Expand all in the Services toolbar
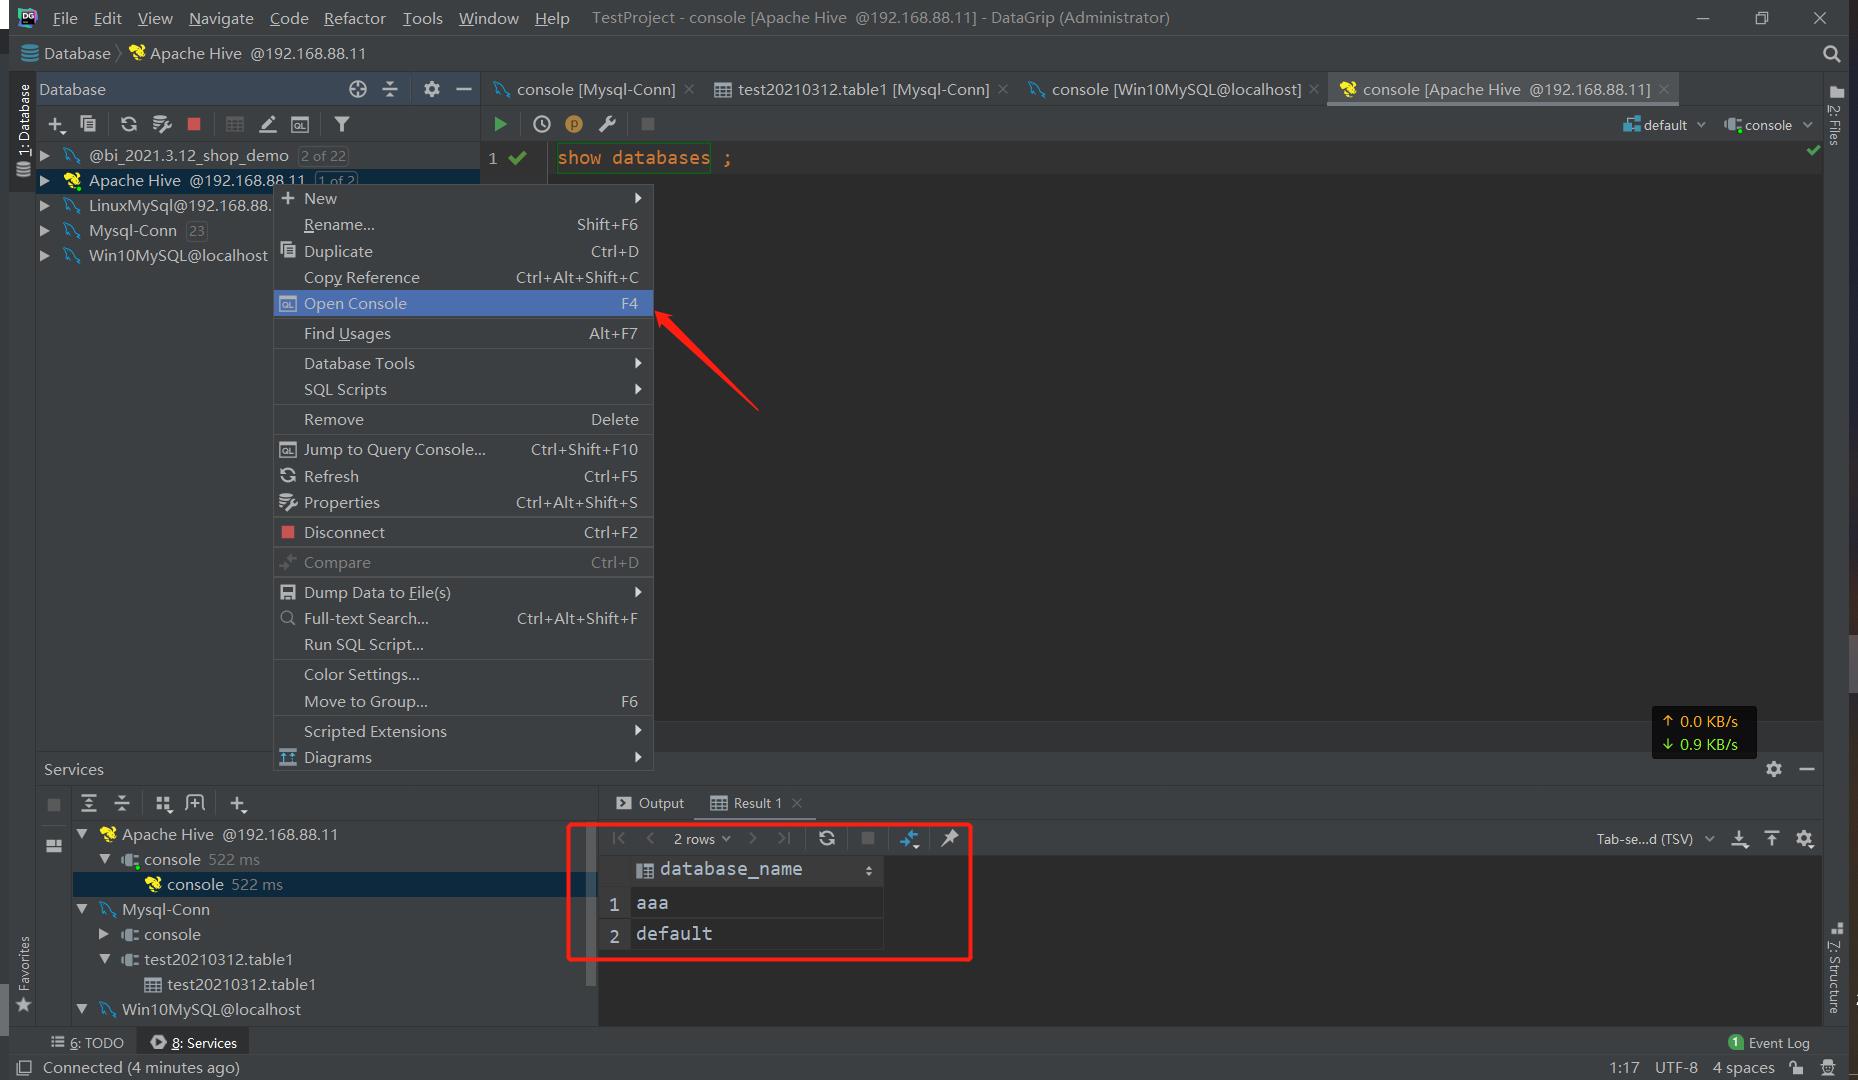The image size is (1858, 1080). pos(89,803)
